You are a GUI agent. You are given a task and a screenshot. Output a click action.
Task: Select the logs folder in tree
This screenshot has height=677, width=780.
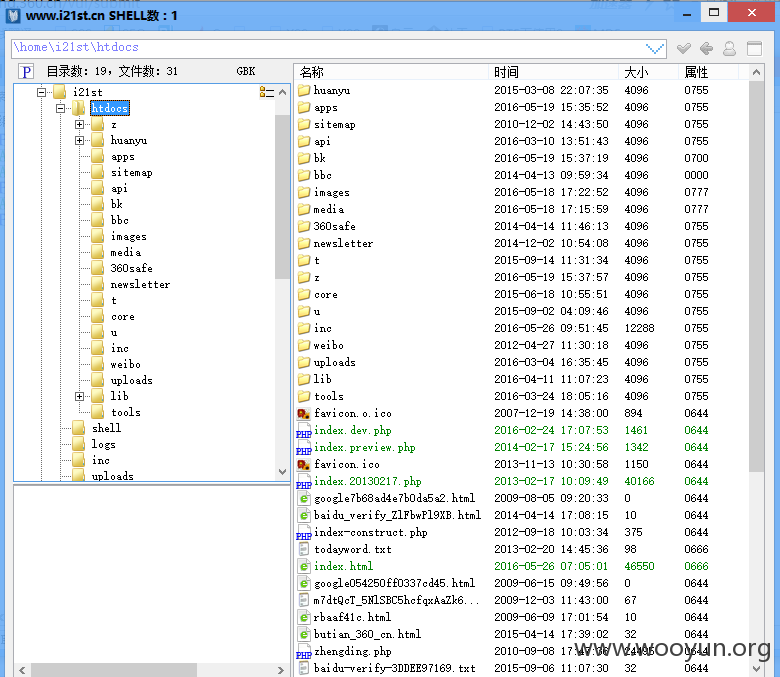(103, 444)
